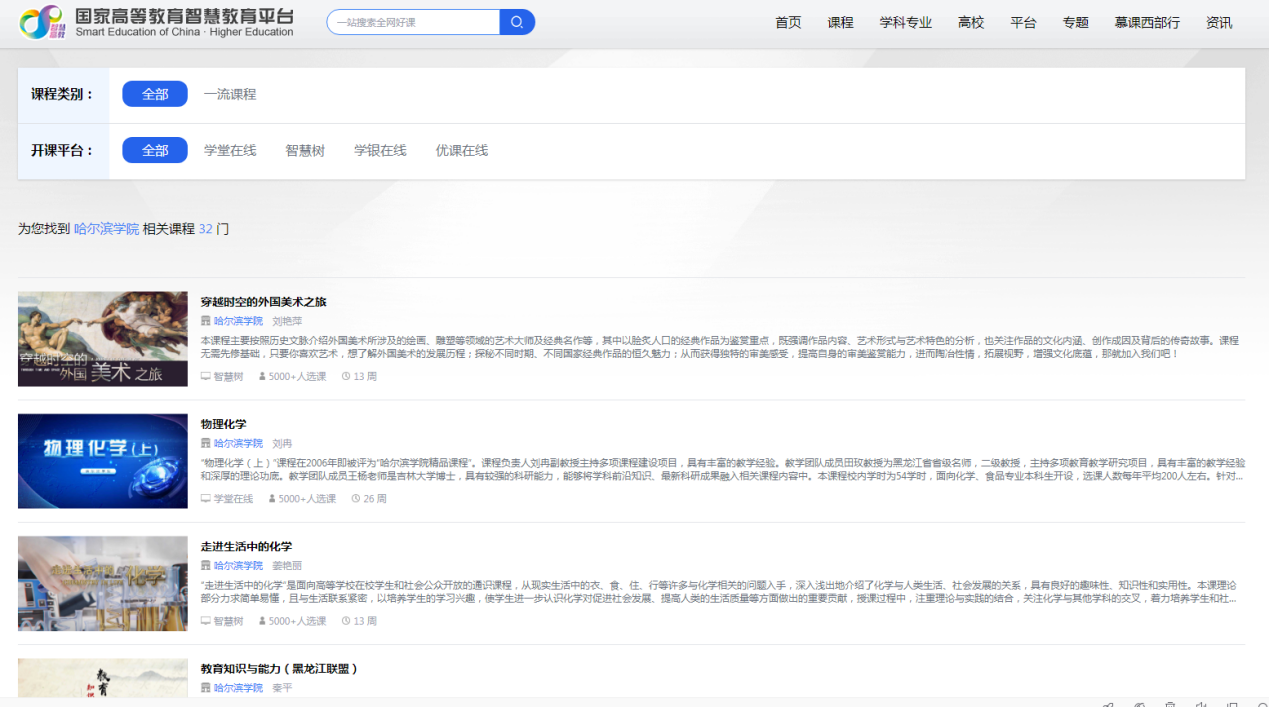Screen dimensions: 1269x707
Task: Open the 高校 navigation item
Action: pyautogui.click(x=971, y=22)
